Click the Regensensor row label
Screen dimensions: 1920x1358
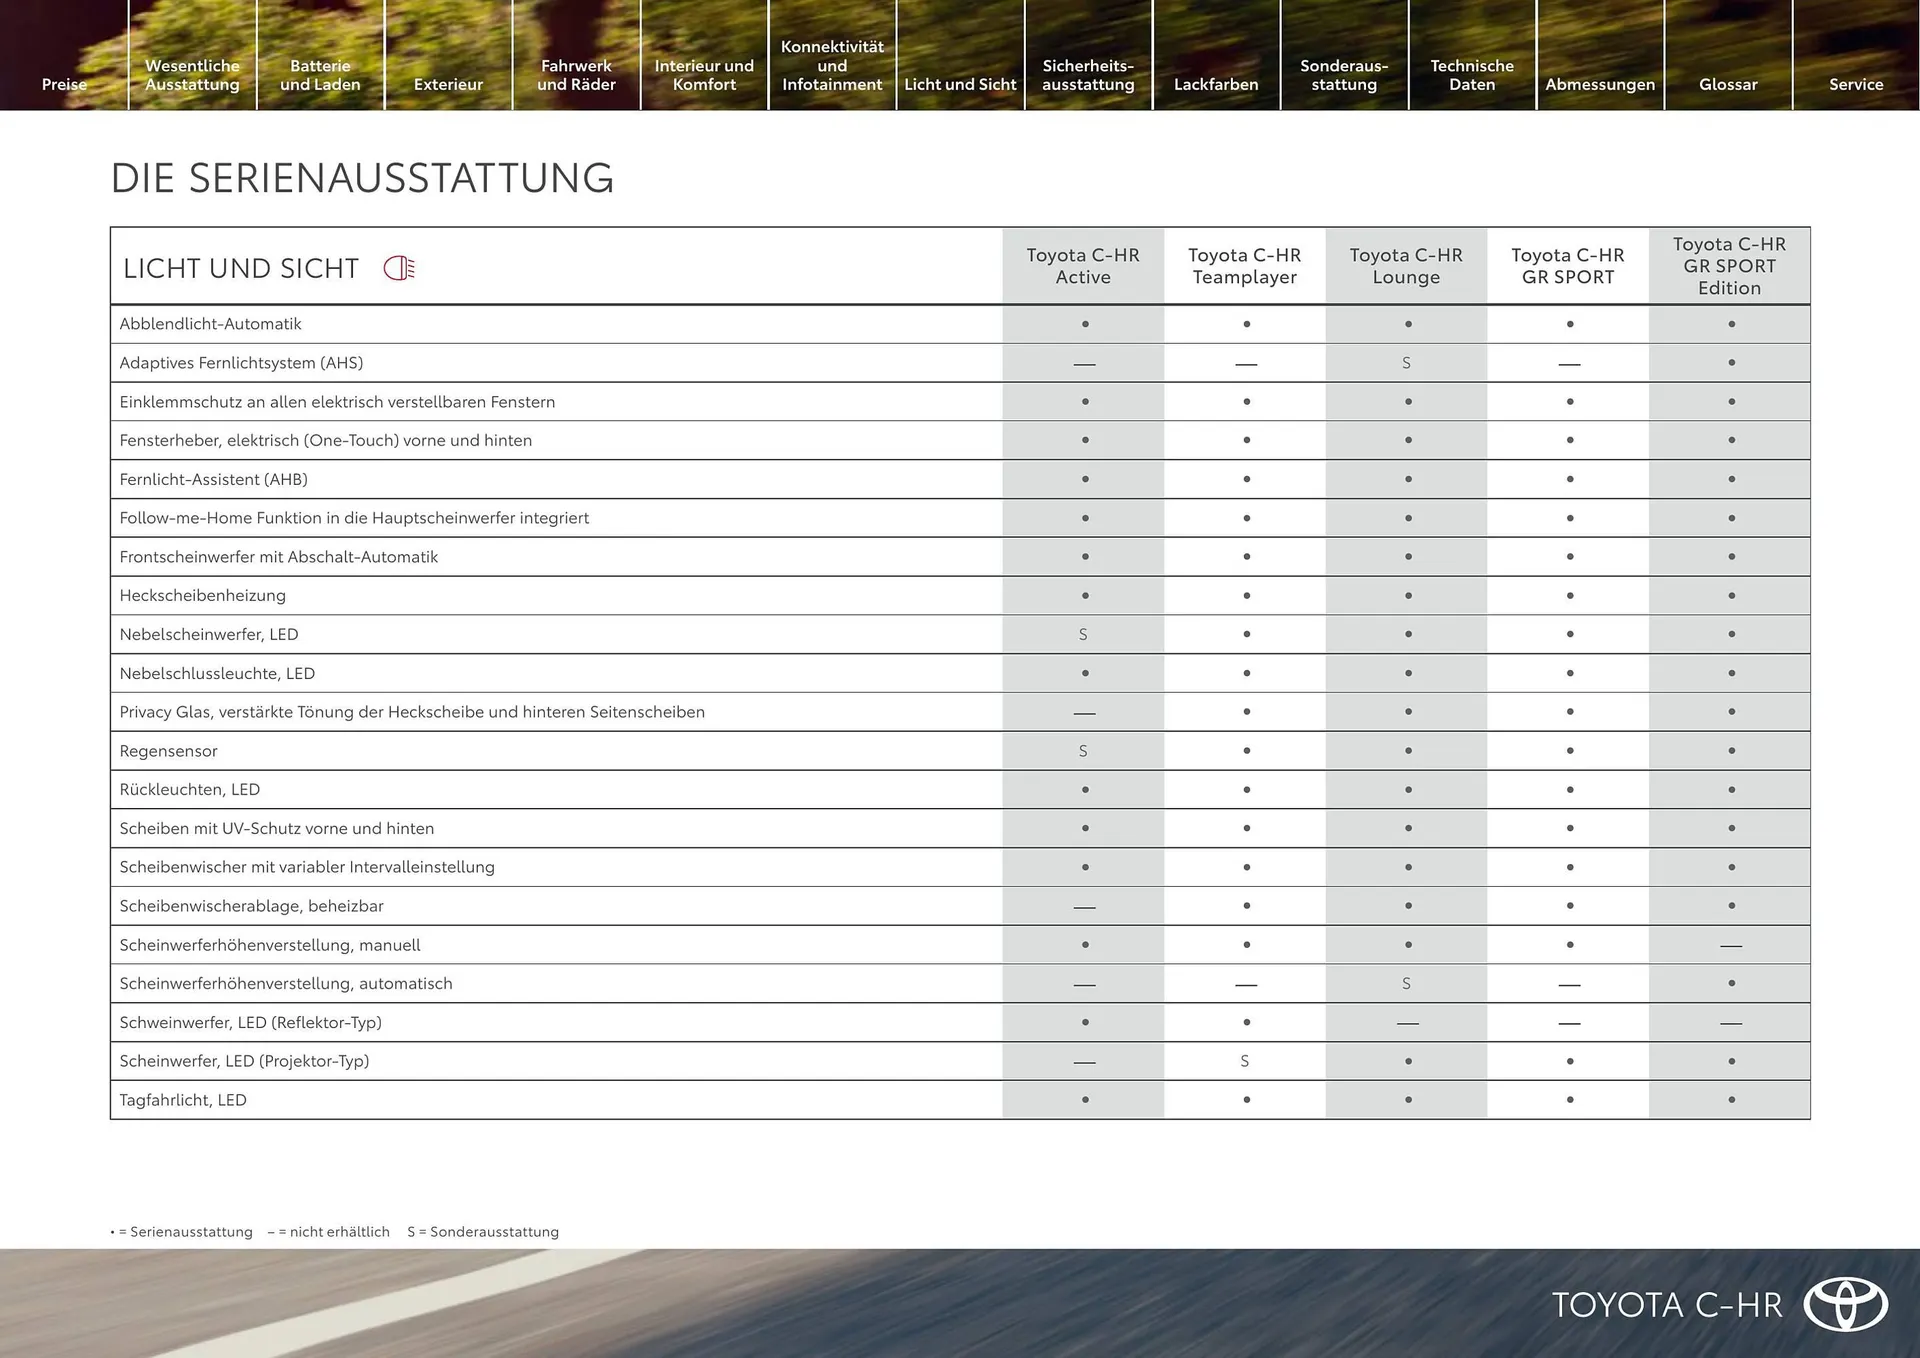point(168,750)
